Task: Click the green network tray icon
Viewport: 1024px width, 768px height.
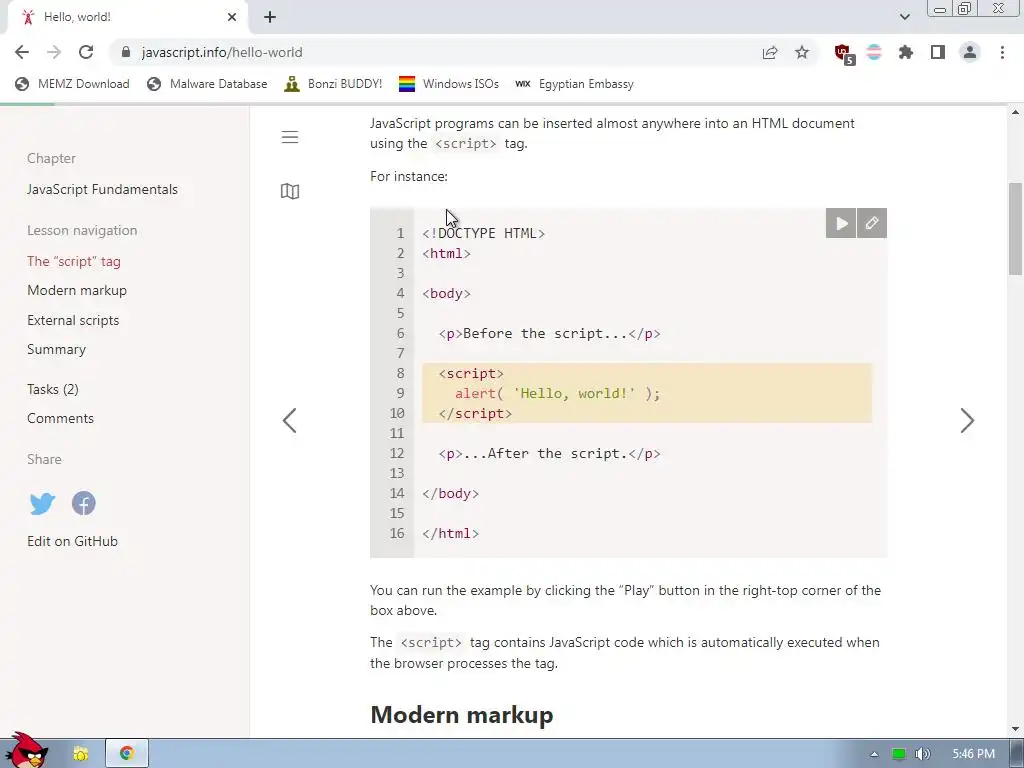Action: click(x=899, y=754)
